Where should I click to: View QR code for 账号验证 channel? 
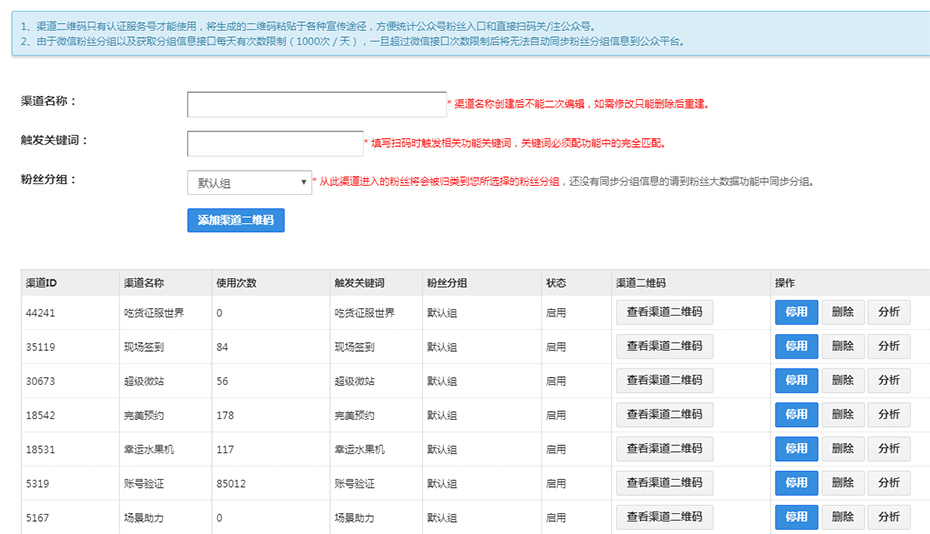point(664,483)
